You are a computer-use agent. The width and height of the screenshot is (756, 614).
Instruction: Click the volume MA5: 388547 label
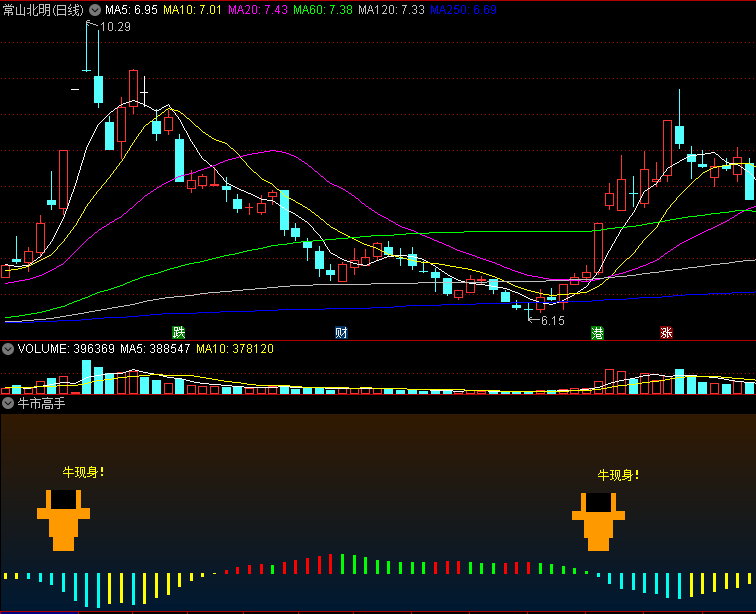[x=155, y=349]
